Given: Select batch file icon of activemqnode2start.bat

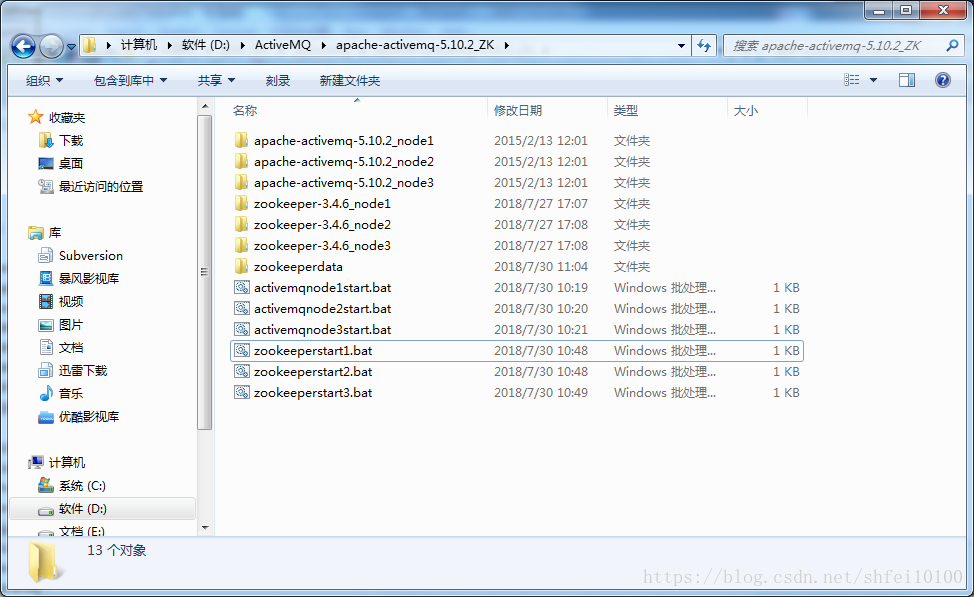Looking at the screenshot, I should tap(242, 308).
